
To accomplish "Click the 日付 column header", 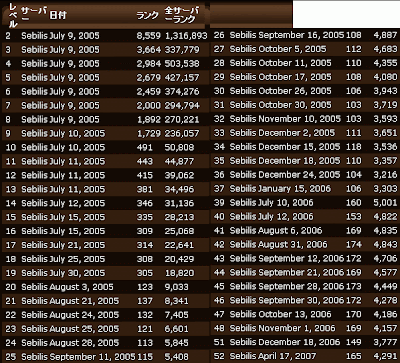I will [x=58, y=15].
